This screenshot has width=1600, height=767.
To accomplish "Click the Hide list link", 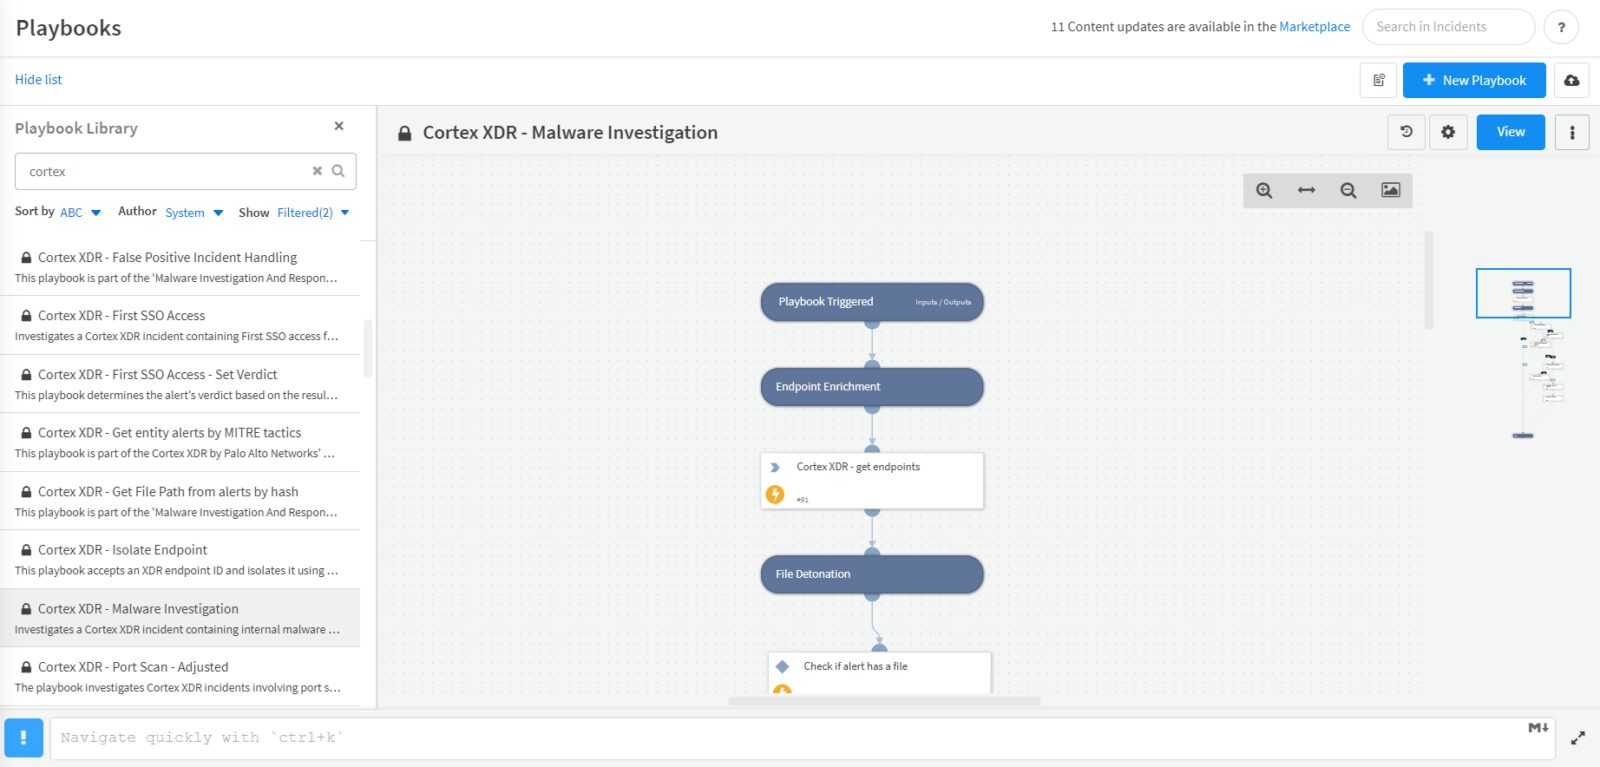I will (x=38, y=79).
